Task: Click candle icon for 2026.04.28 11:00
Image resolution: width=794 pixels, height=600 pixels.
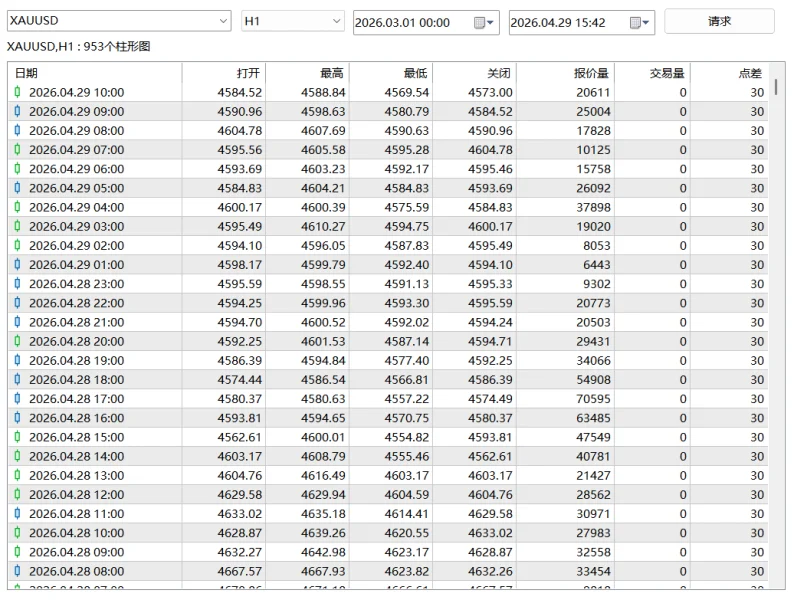Action: 17,513
